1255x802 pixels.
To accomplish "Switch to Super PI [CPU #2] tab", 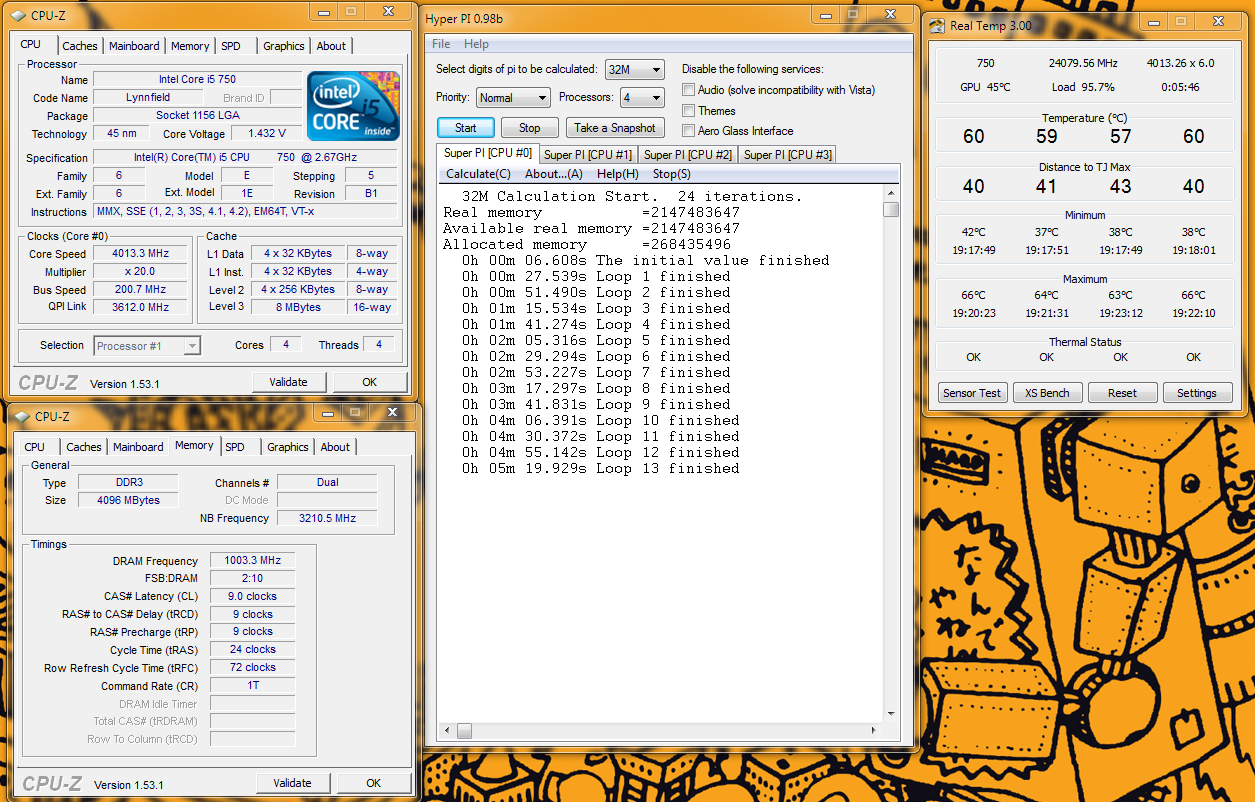I will point(688,154).
